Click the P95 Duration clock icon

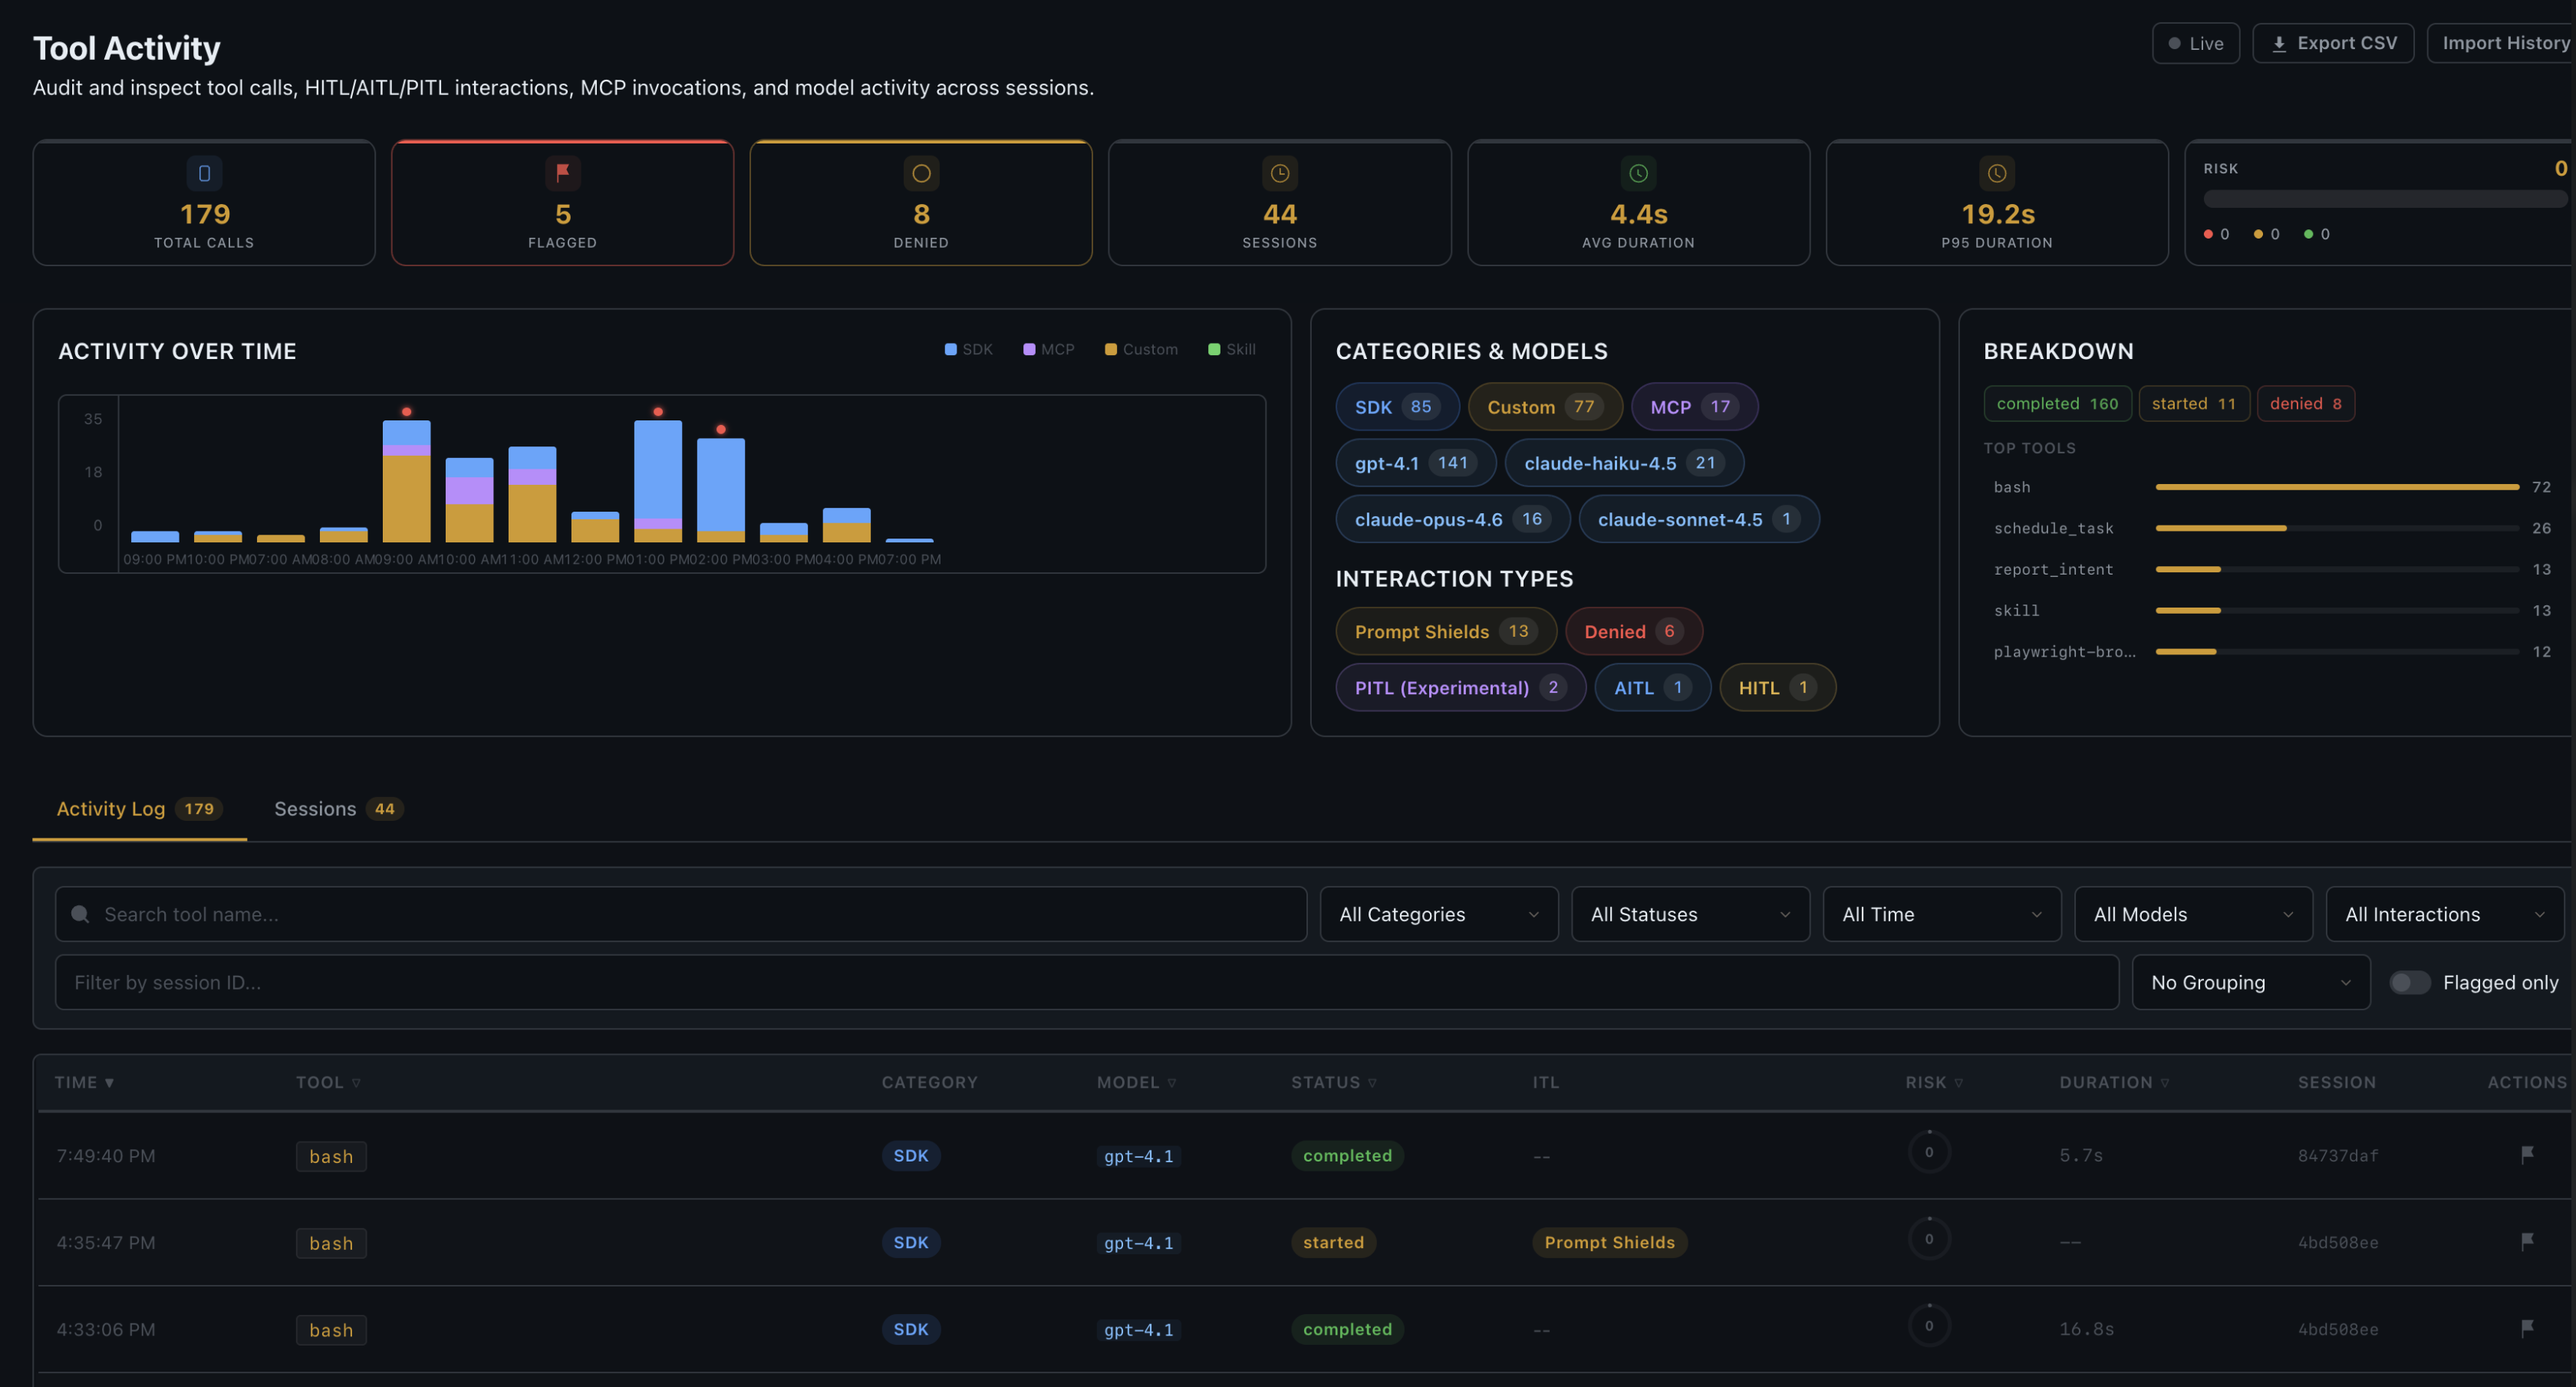(1996, 173)
